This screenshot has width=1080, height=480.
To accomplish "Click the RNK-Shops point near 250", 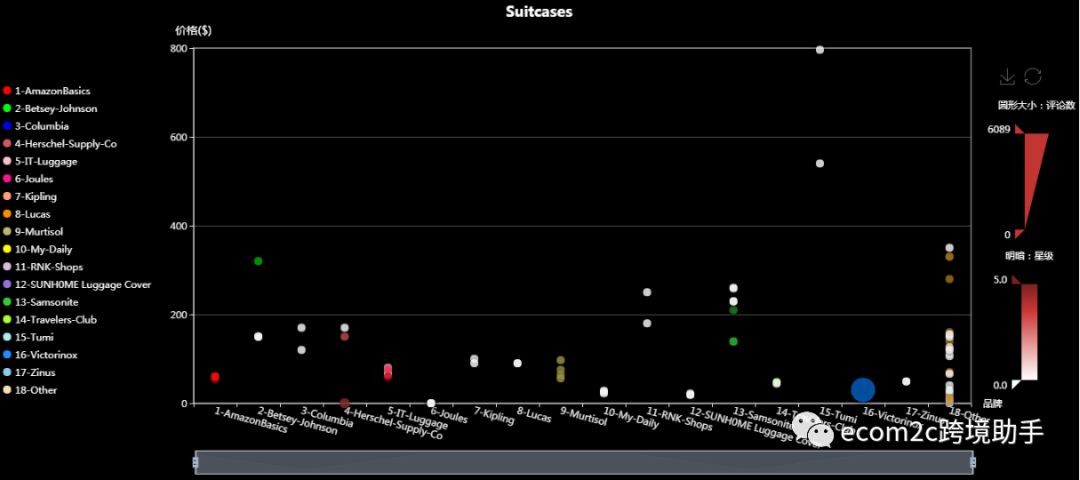I will pyautogui.click(x=647, y=292).
